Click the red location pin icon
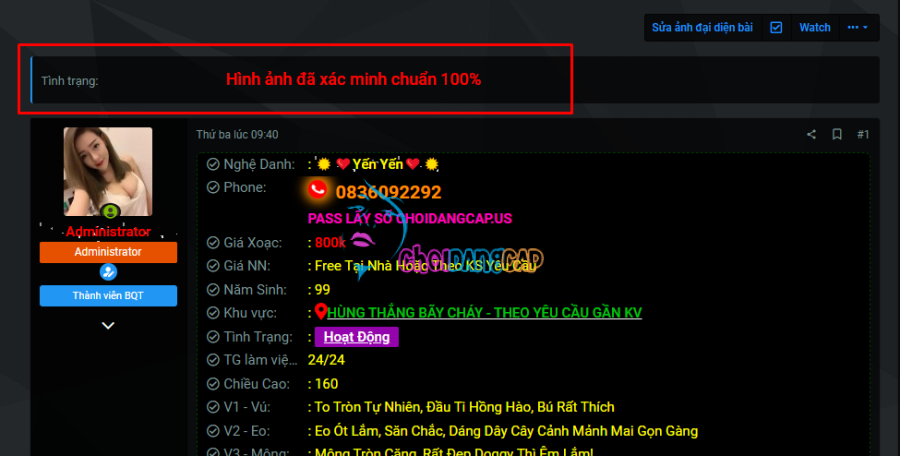This screenshot has width=900, height=456. 321,312
